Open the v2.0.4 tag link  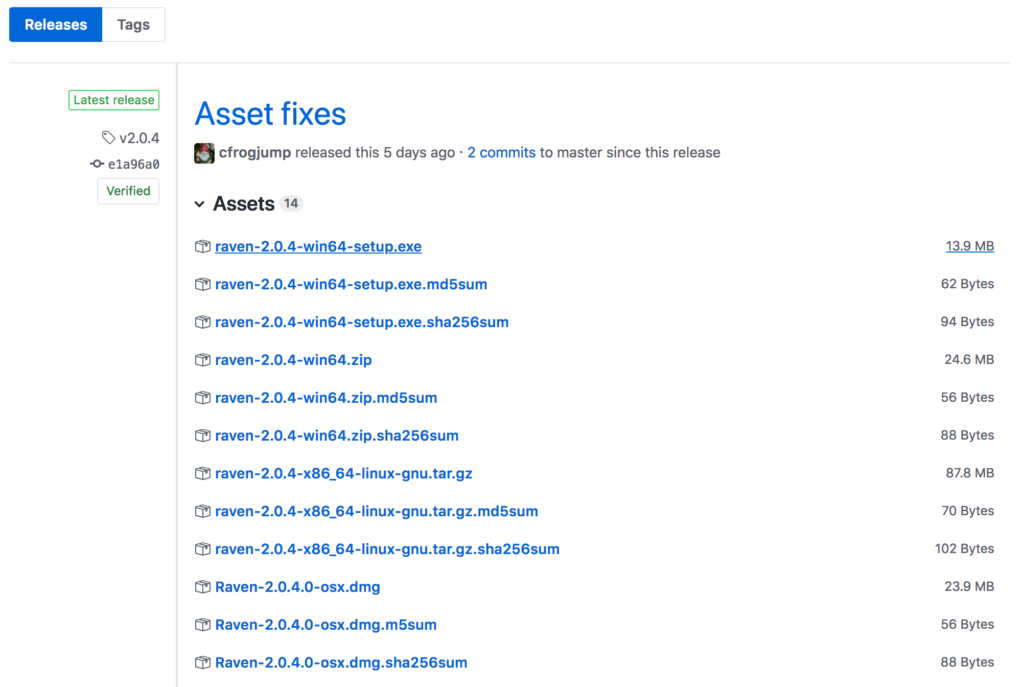tap(139, 138)
